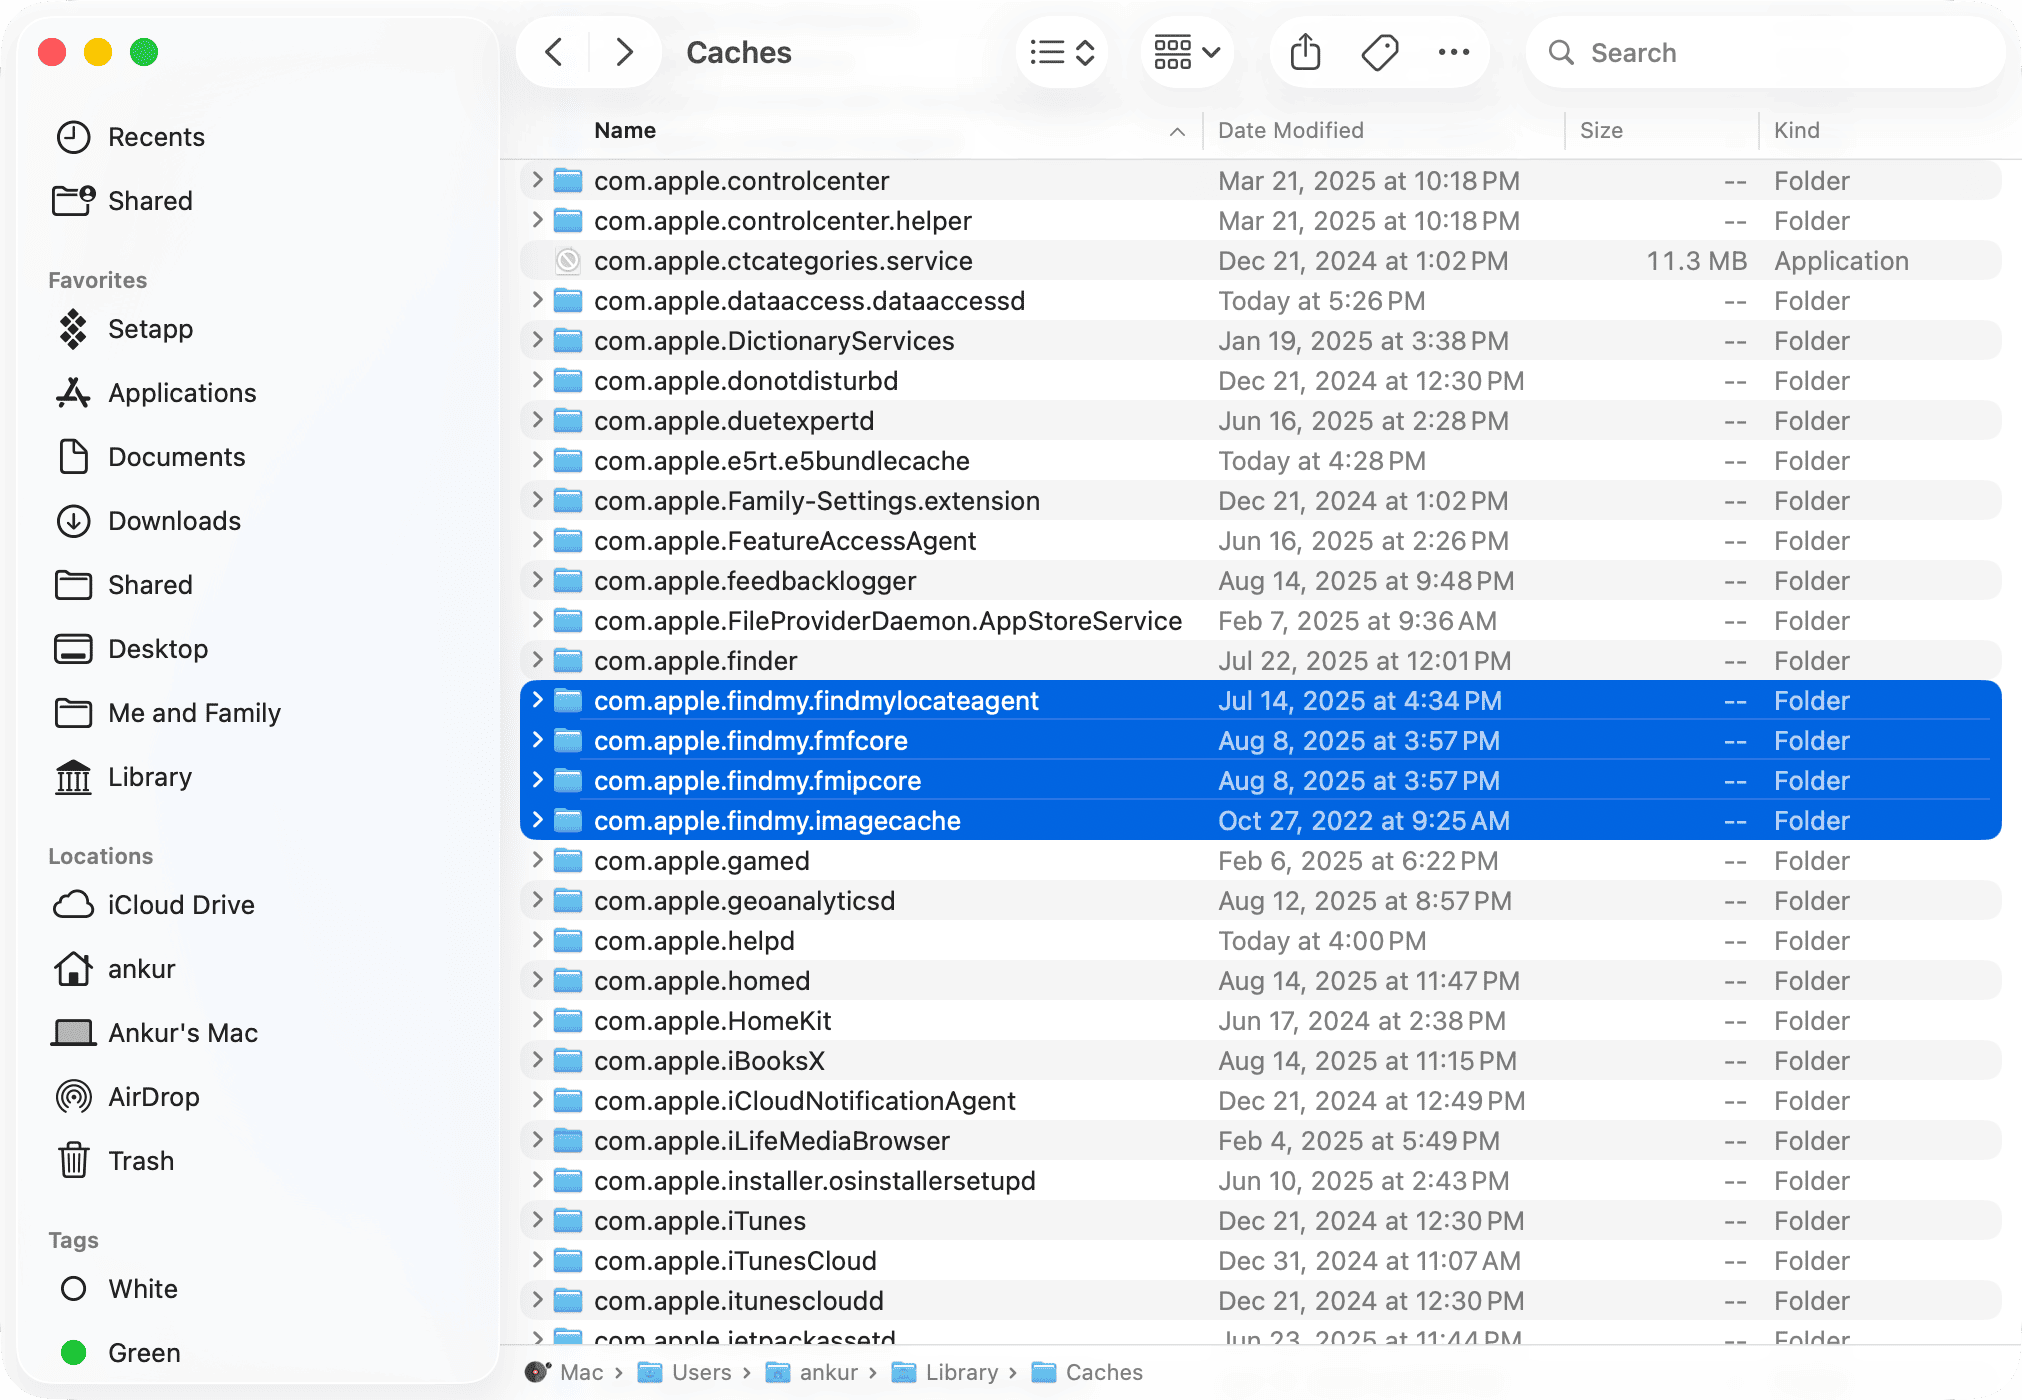Click the Share icon in the toolbar
This screenshot has height=1400, width=2022.
click(1304, 52)
